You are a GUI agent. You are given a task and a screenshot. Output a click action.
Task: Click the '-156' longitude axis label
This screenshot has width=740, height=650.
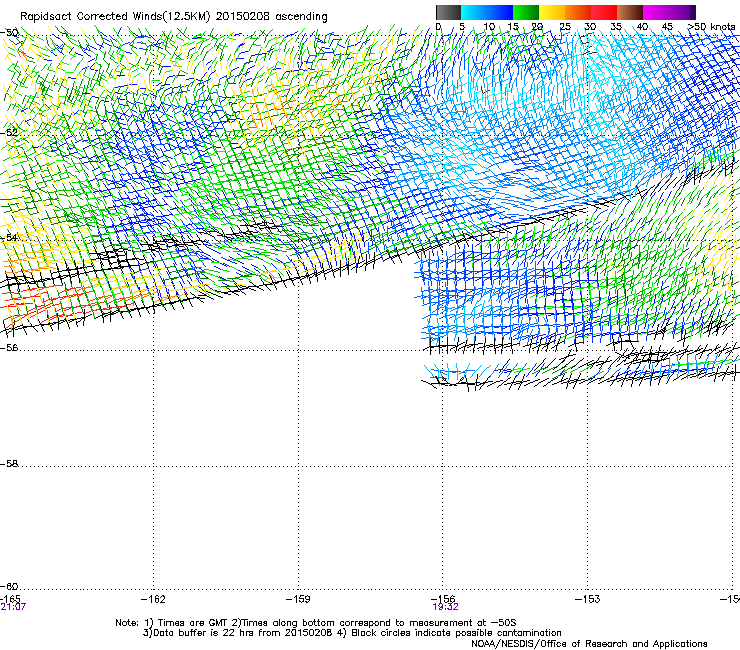coord(443,599)
